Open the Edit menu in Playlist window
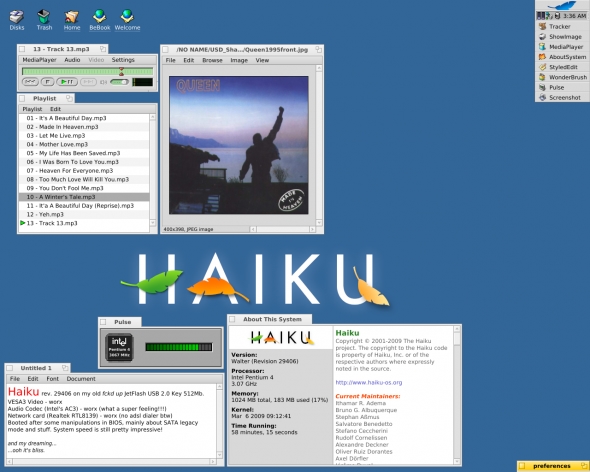 tap(55, 109)
